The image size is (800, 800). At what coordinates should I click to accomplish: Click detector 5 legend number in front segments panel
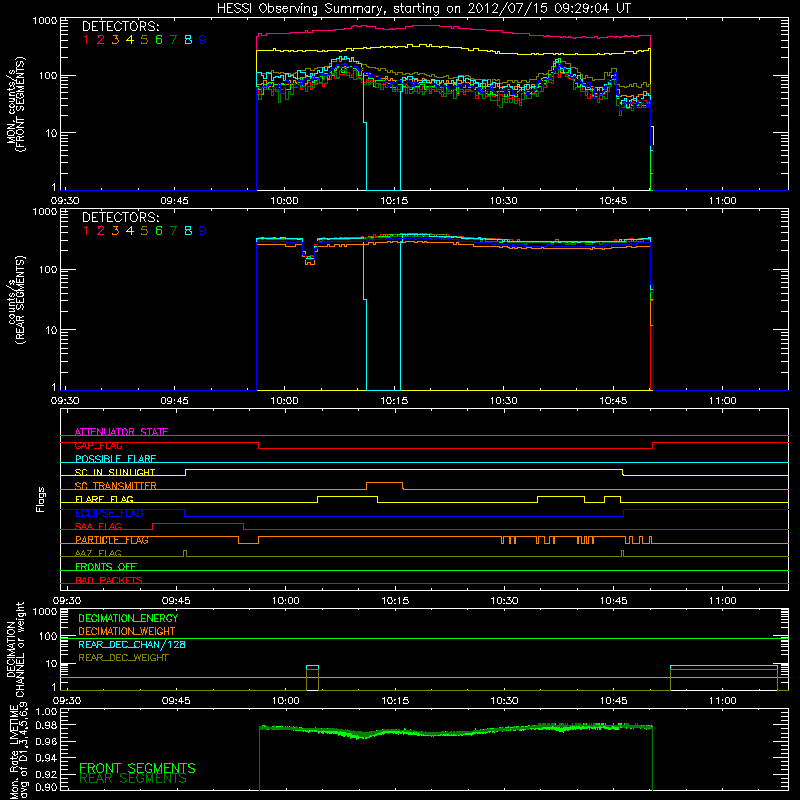144,40
